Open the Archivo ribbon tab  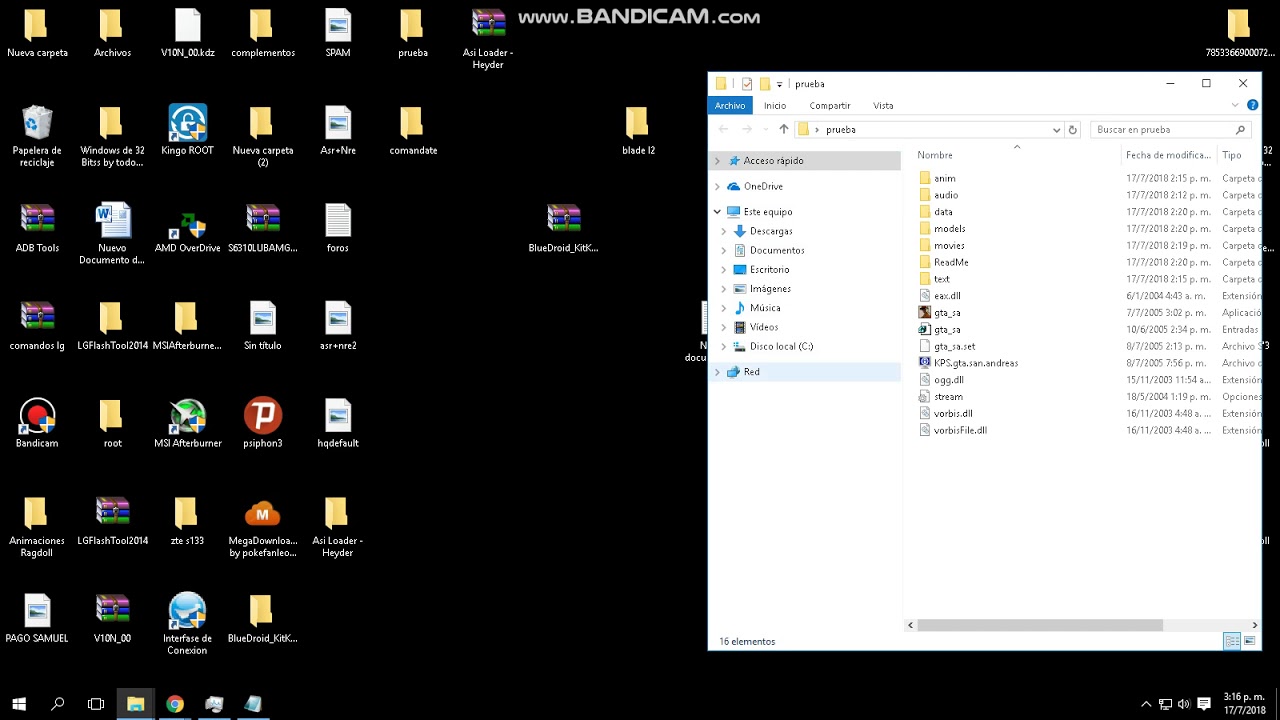[x=730, y=105]
